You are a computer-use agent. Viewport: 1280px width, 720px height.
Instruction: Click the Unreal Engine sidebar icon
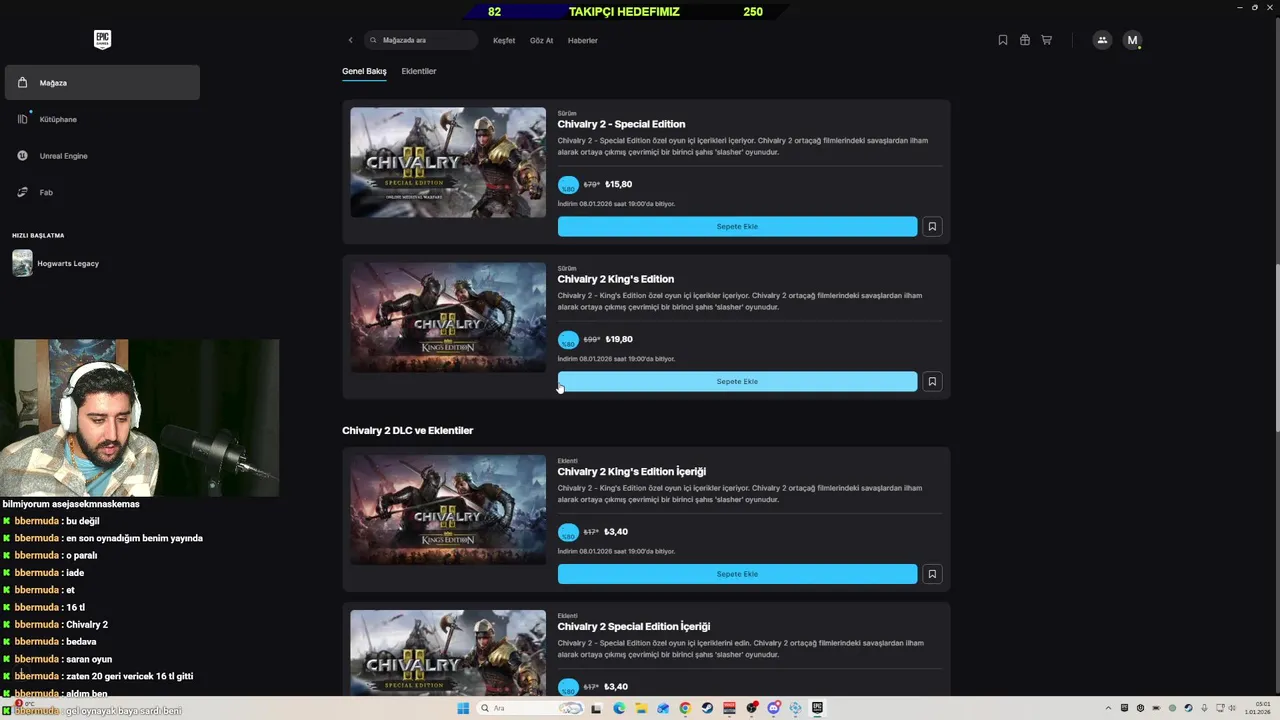[x=22, y=156]
